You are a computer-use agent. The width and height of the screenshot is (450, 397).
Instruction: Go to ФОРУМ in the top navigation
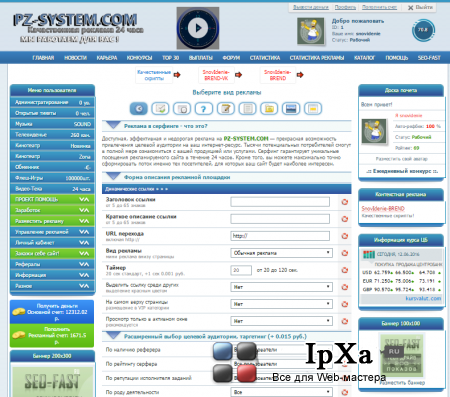(x=231, y=58)
